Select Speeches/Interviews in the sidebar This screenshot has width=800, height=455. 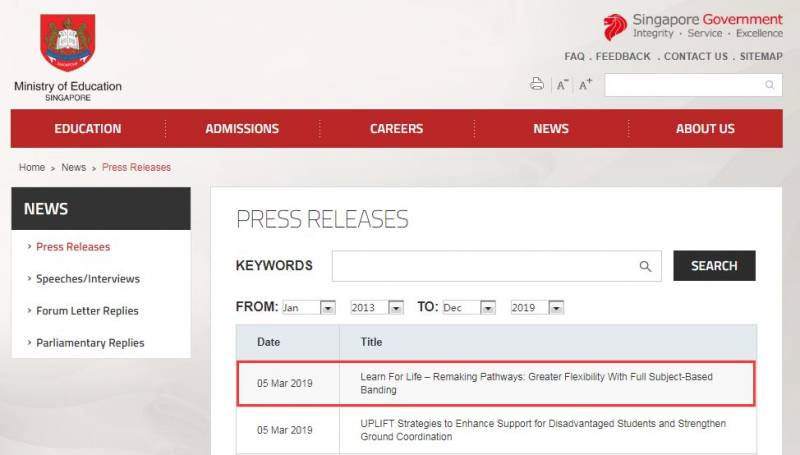[88, 279]
